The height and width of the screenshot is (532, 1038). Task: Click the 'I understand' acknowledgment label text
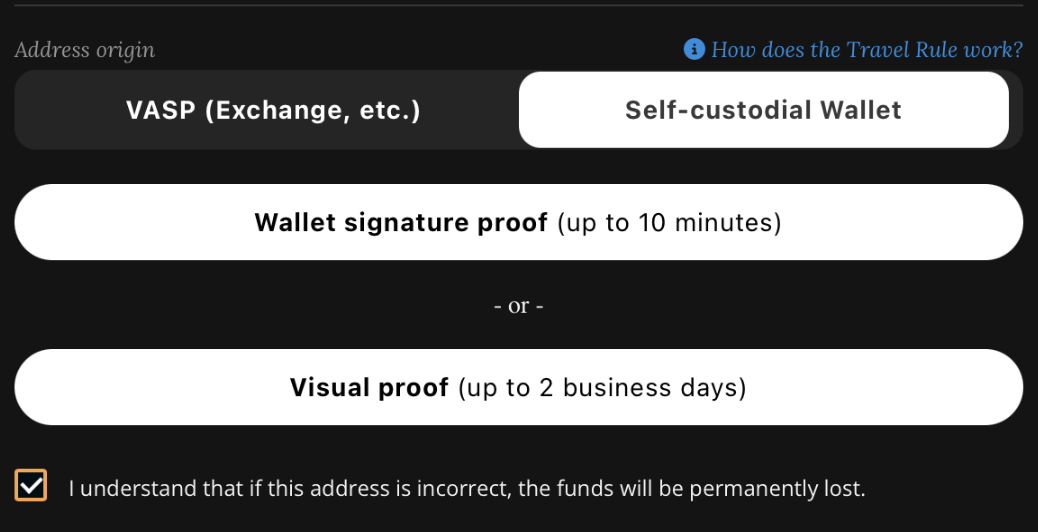click(x=466, y=489)
